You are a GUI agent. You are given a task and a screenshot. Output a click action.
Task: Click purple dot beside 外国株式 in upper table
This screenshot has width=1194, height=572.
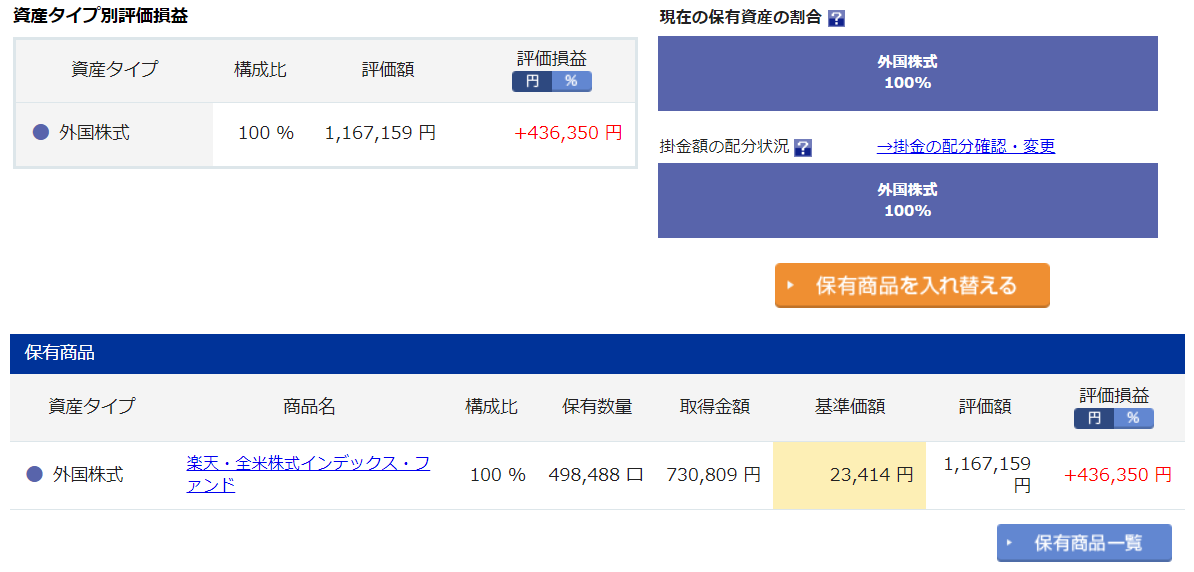coord(41,133)
